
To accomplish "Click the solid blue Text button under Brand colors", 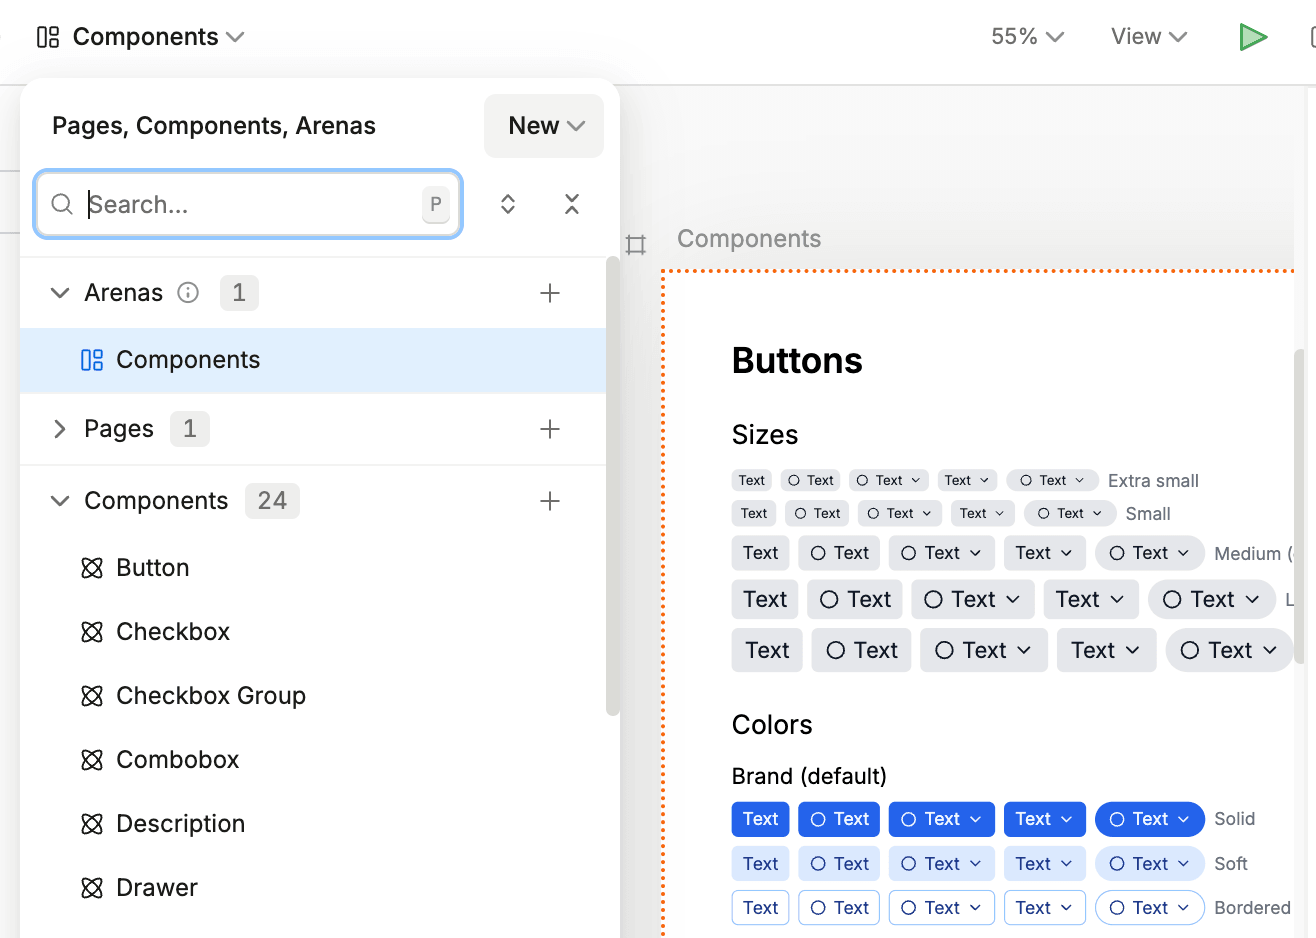I will (760, 818).
